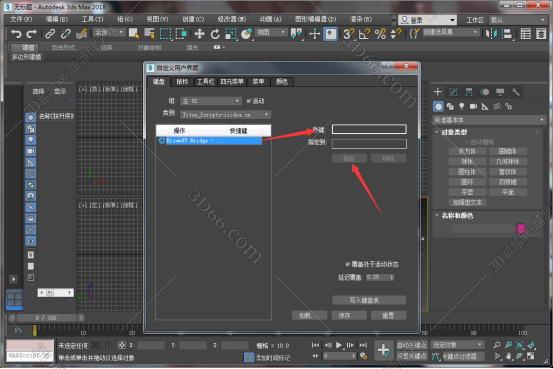
Task: Open the selection filter dropdown in toolbar
Action: tap(109, 32)
